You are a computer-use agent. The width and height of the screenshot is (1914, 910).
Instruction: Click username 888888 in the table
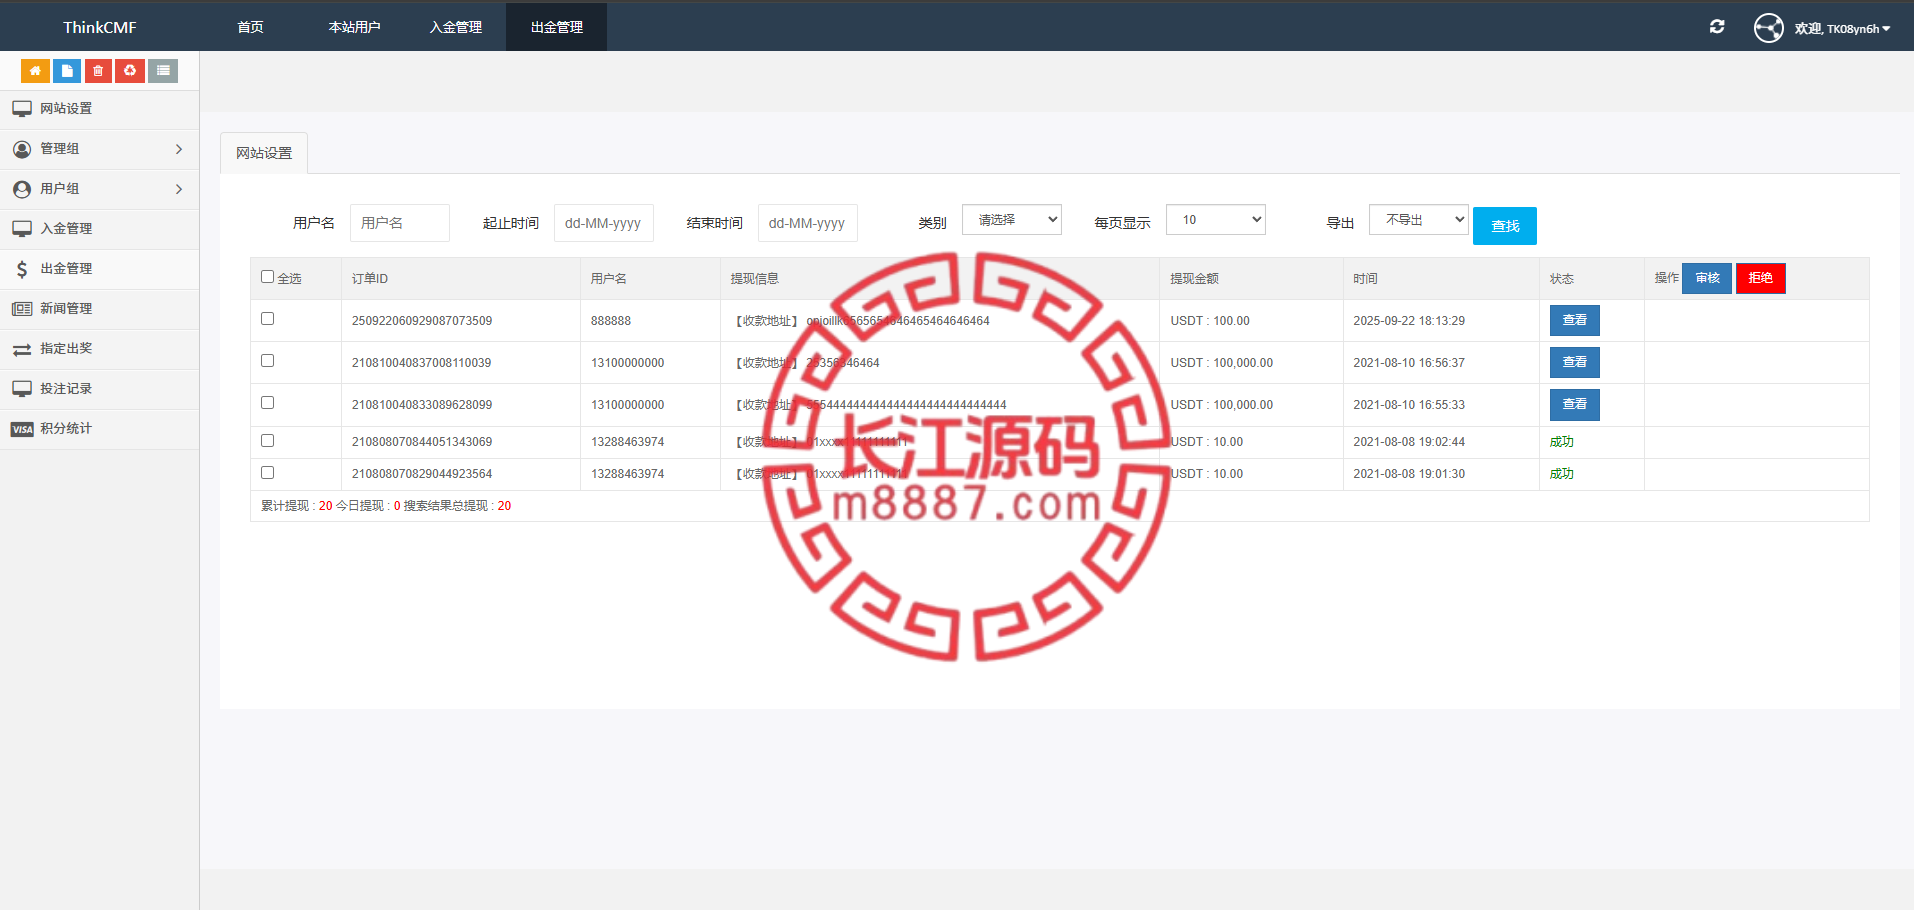(611, 321)
